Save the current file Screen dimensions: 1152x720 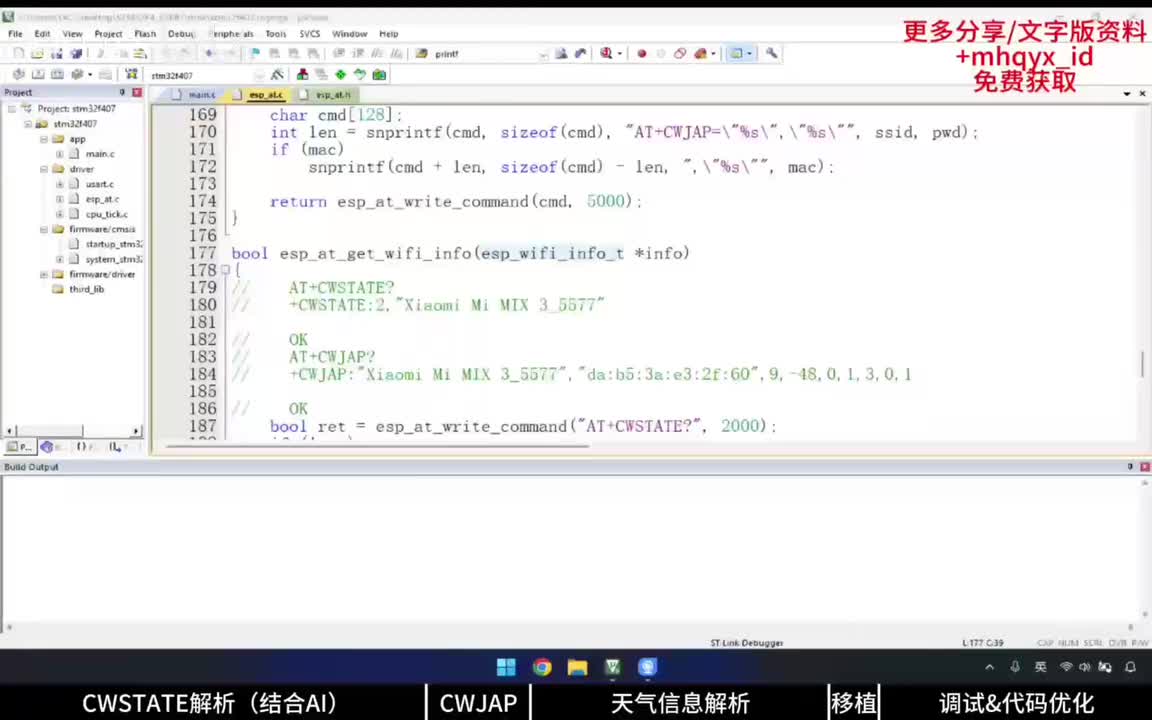point(57,54)
